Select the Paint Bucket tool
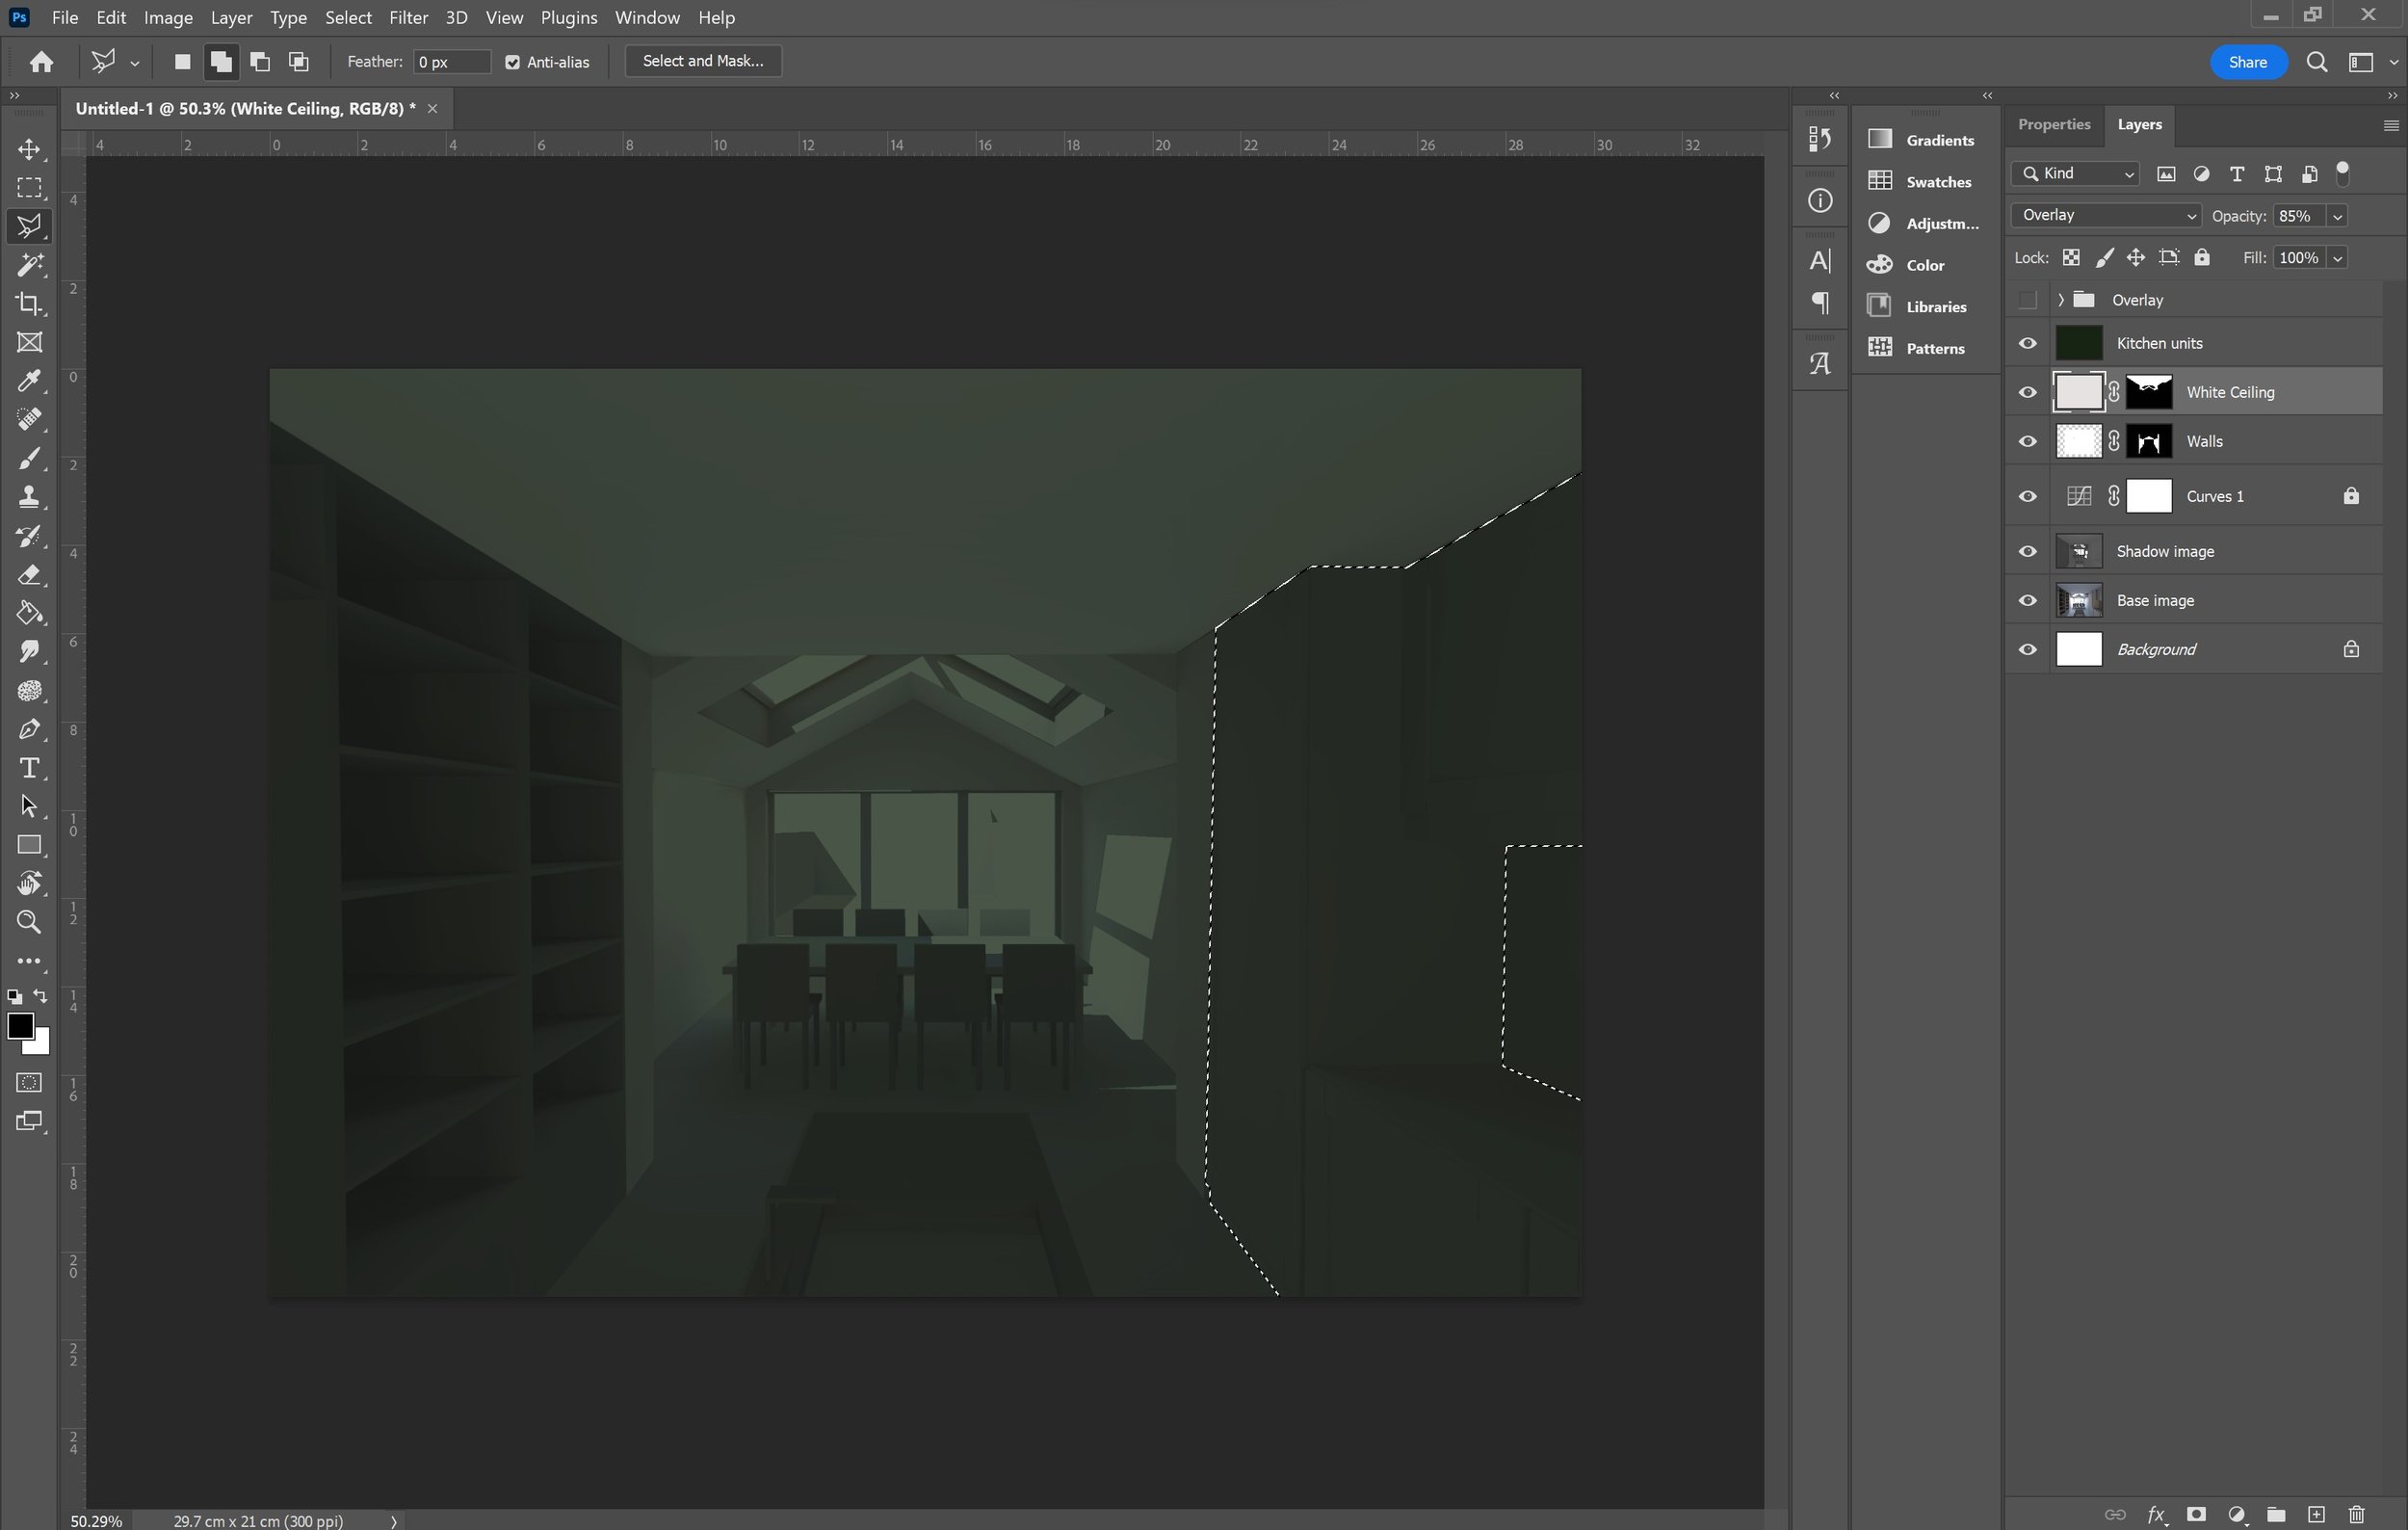2408x1530 pixels. coord(29,613)
